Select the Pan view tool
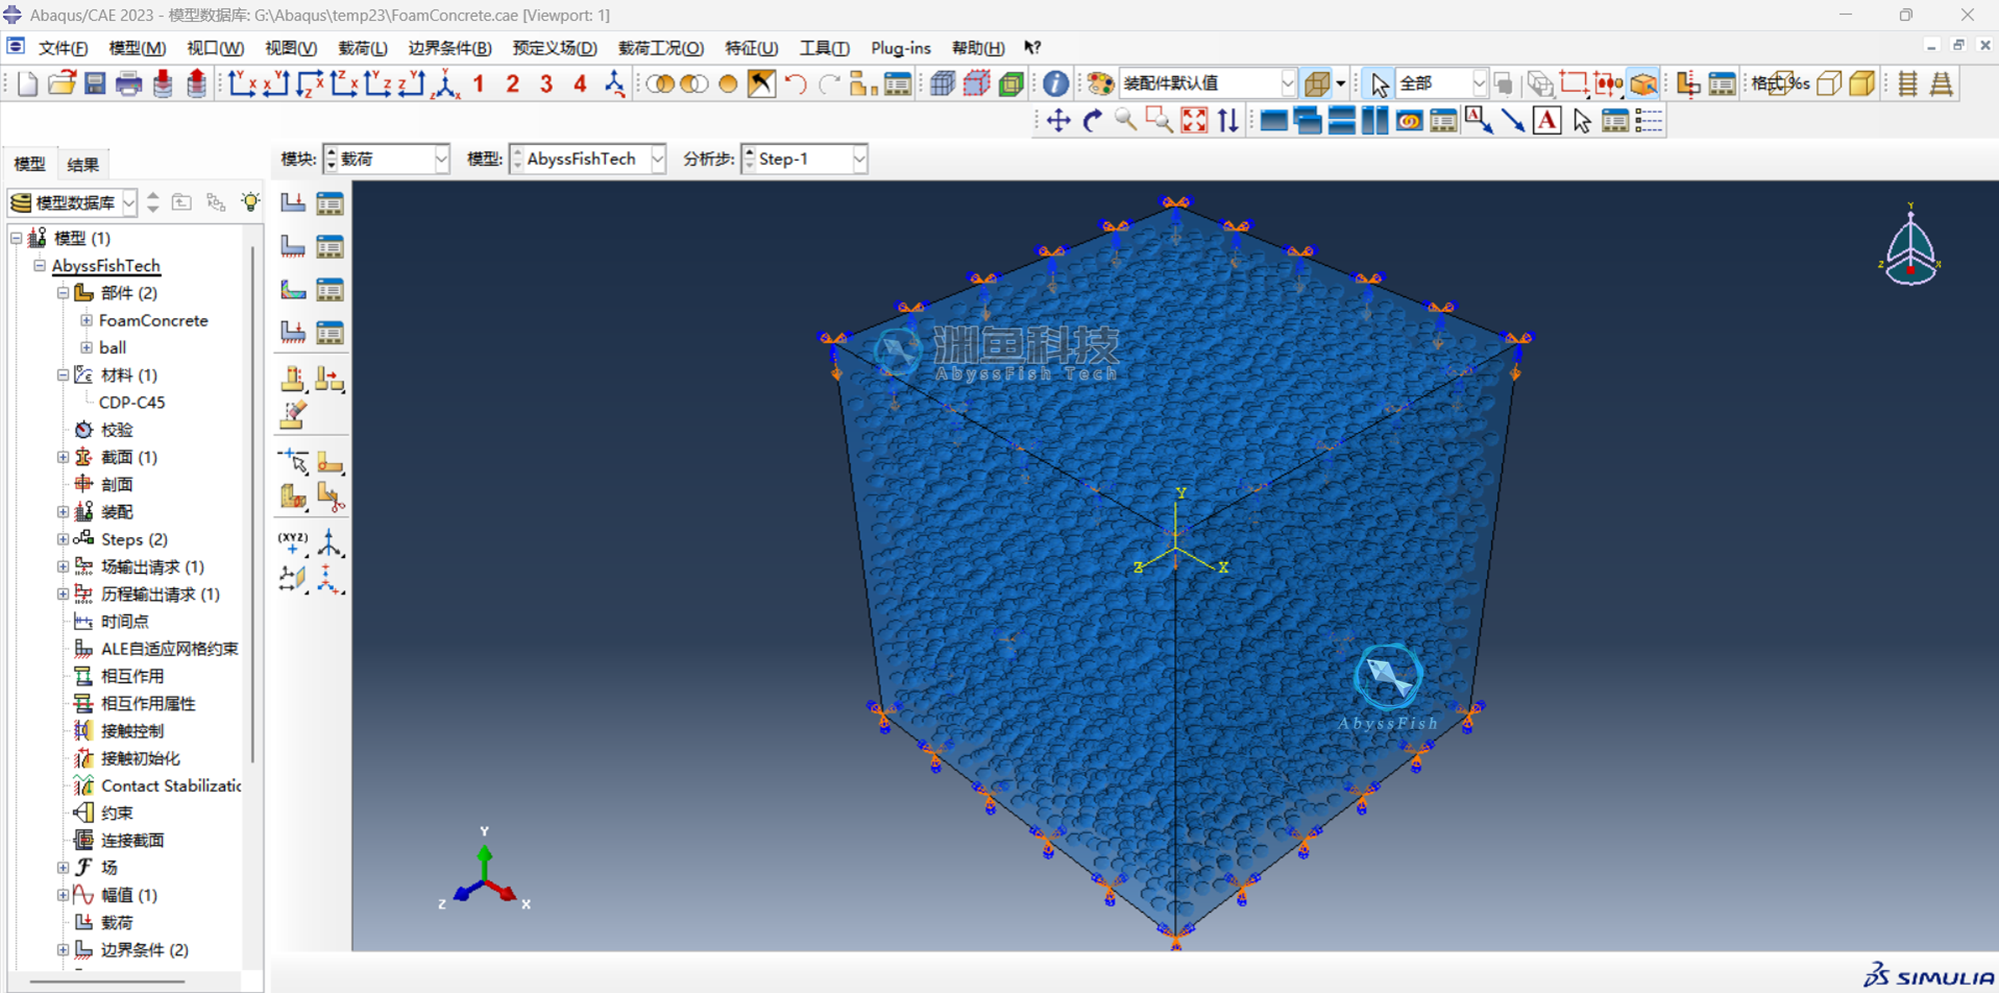The height and width of the screenshot is (993, 1999). coord(1058,121)
